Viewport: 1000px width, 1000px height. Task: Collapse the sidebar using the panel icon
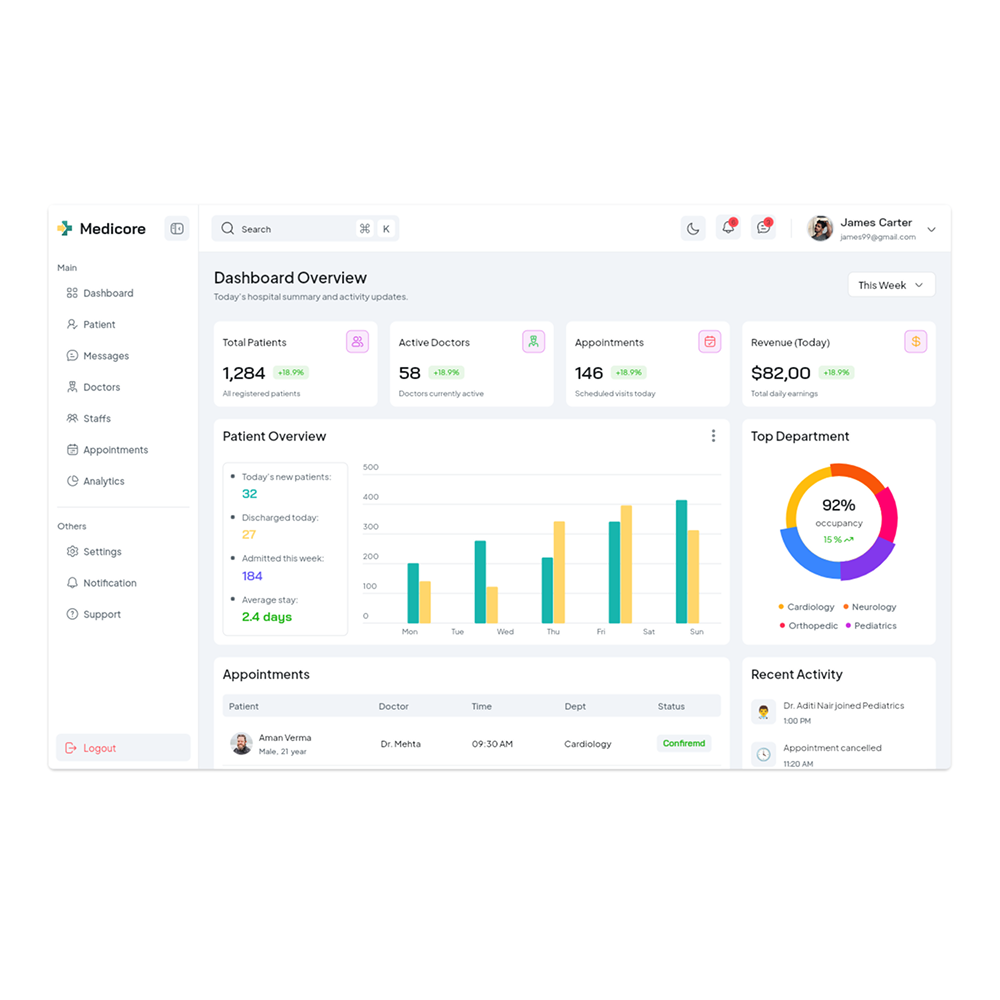click(x=177, y=229)
